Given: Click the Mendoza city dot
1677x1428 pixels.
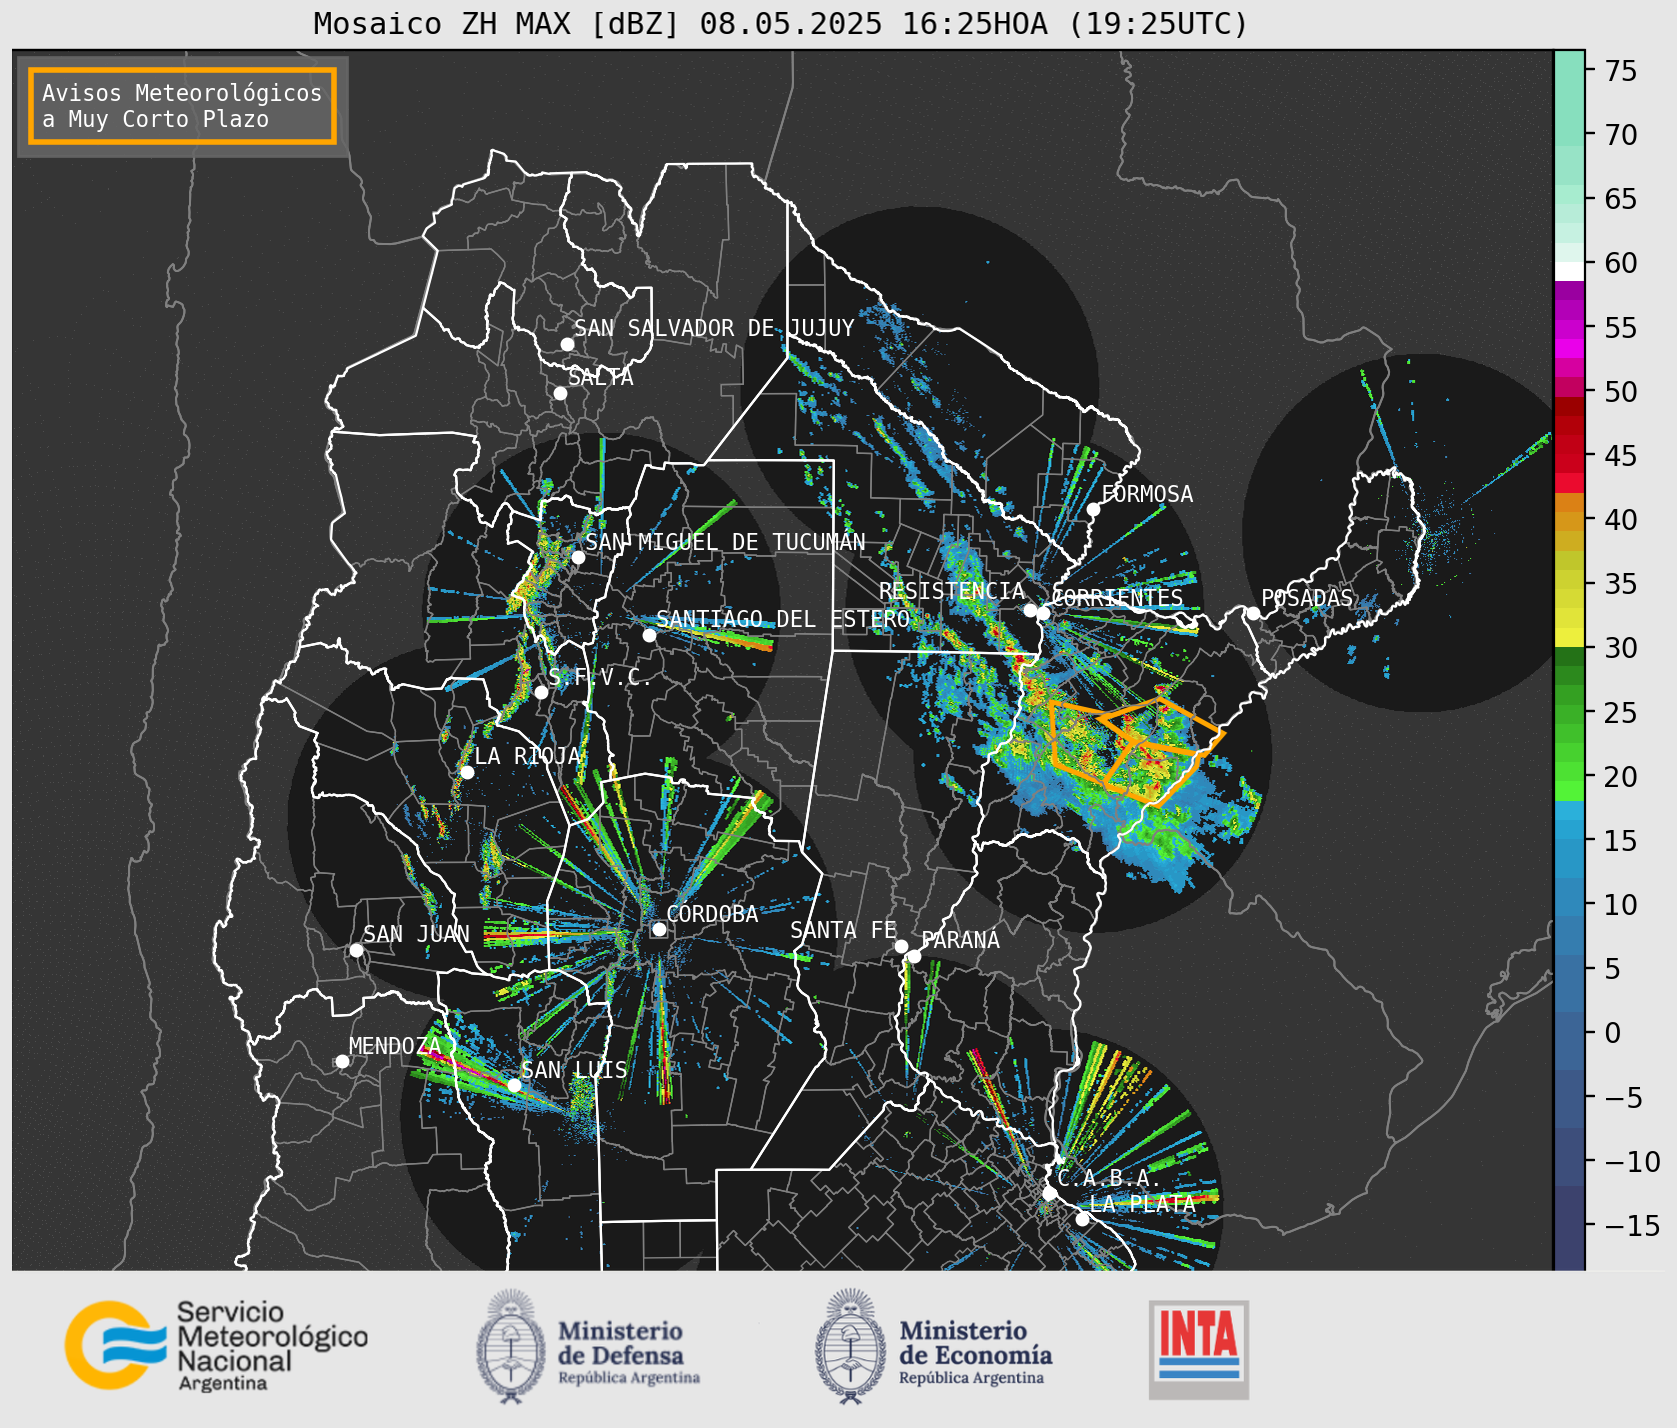Looking at the screenshot, I should pos(342,1061).
